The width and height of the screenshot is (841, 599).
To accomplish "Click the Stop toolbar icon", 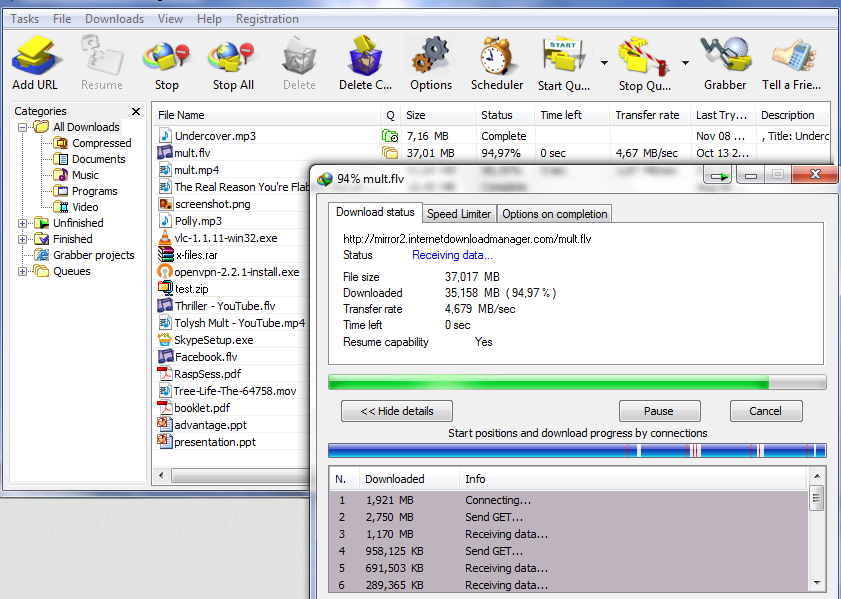I will pyautogui.click(x=166, y=57).
